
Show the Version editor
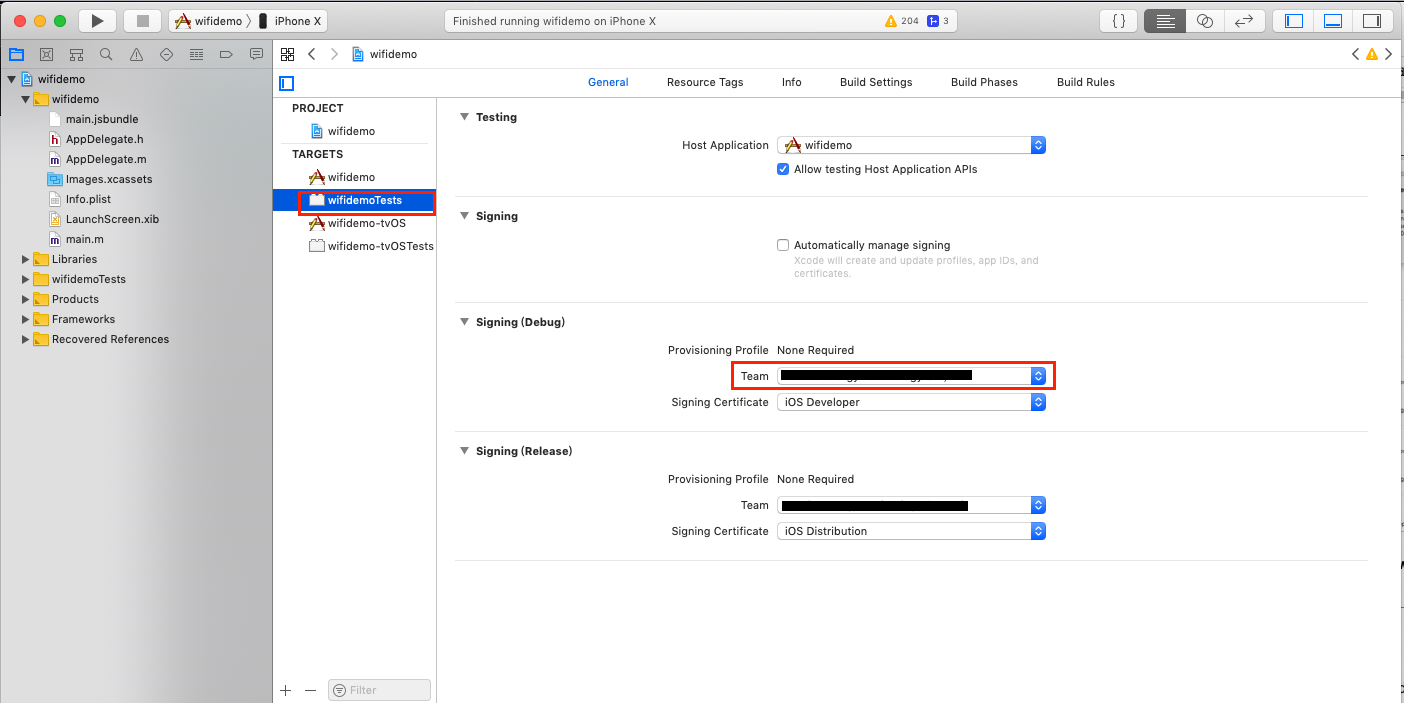pyautogui.click(x=1244, y=21)
